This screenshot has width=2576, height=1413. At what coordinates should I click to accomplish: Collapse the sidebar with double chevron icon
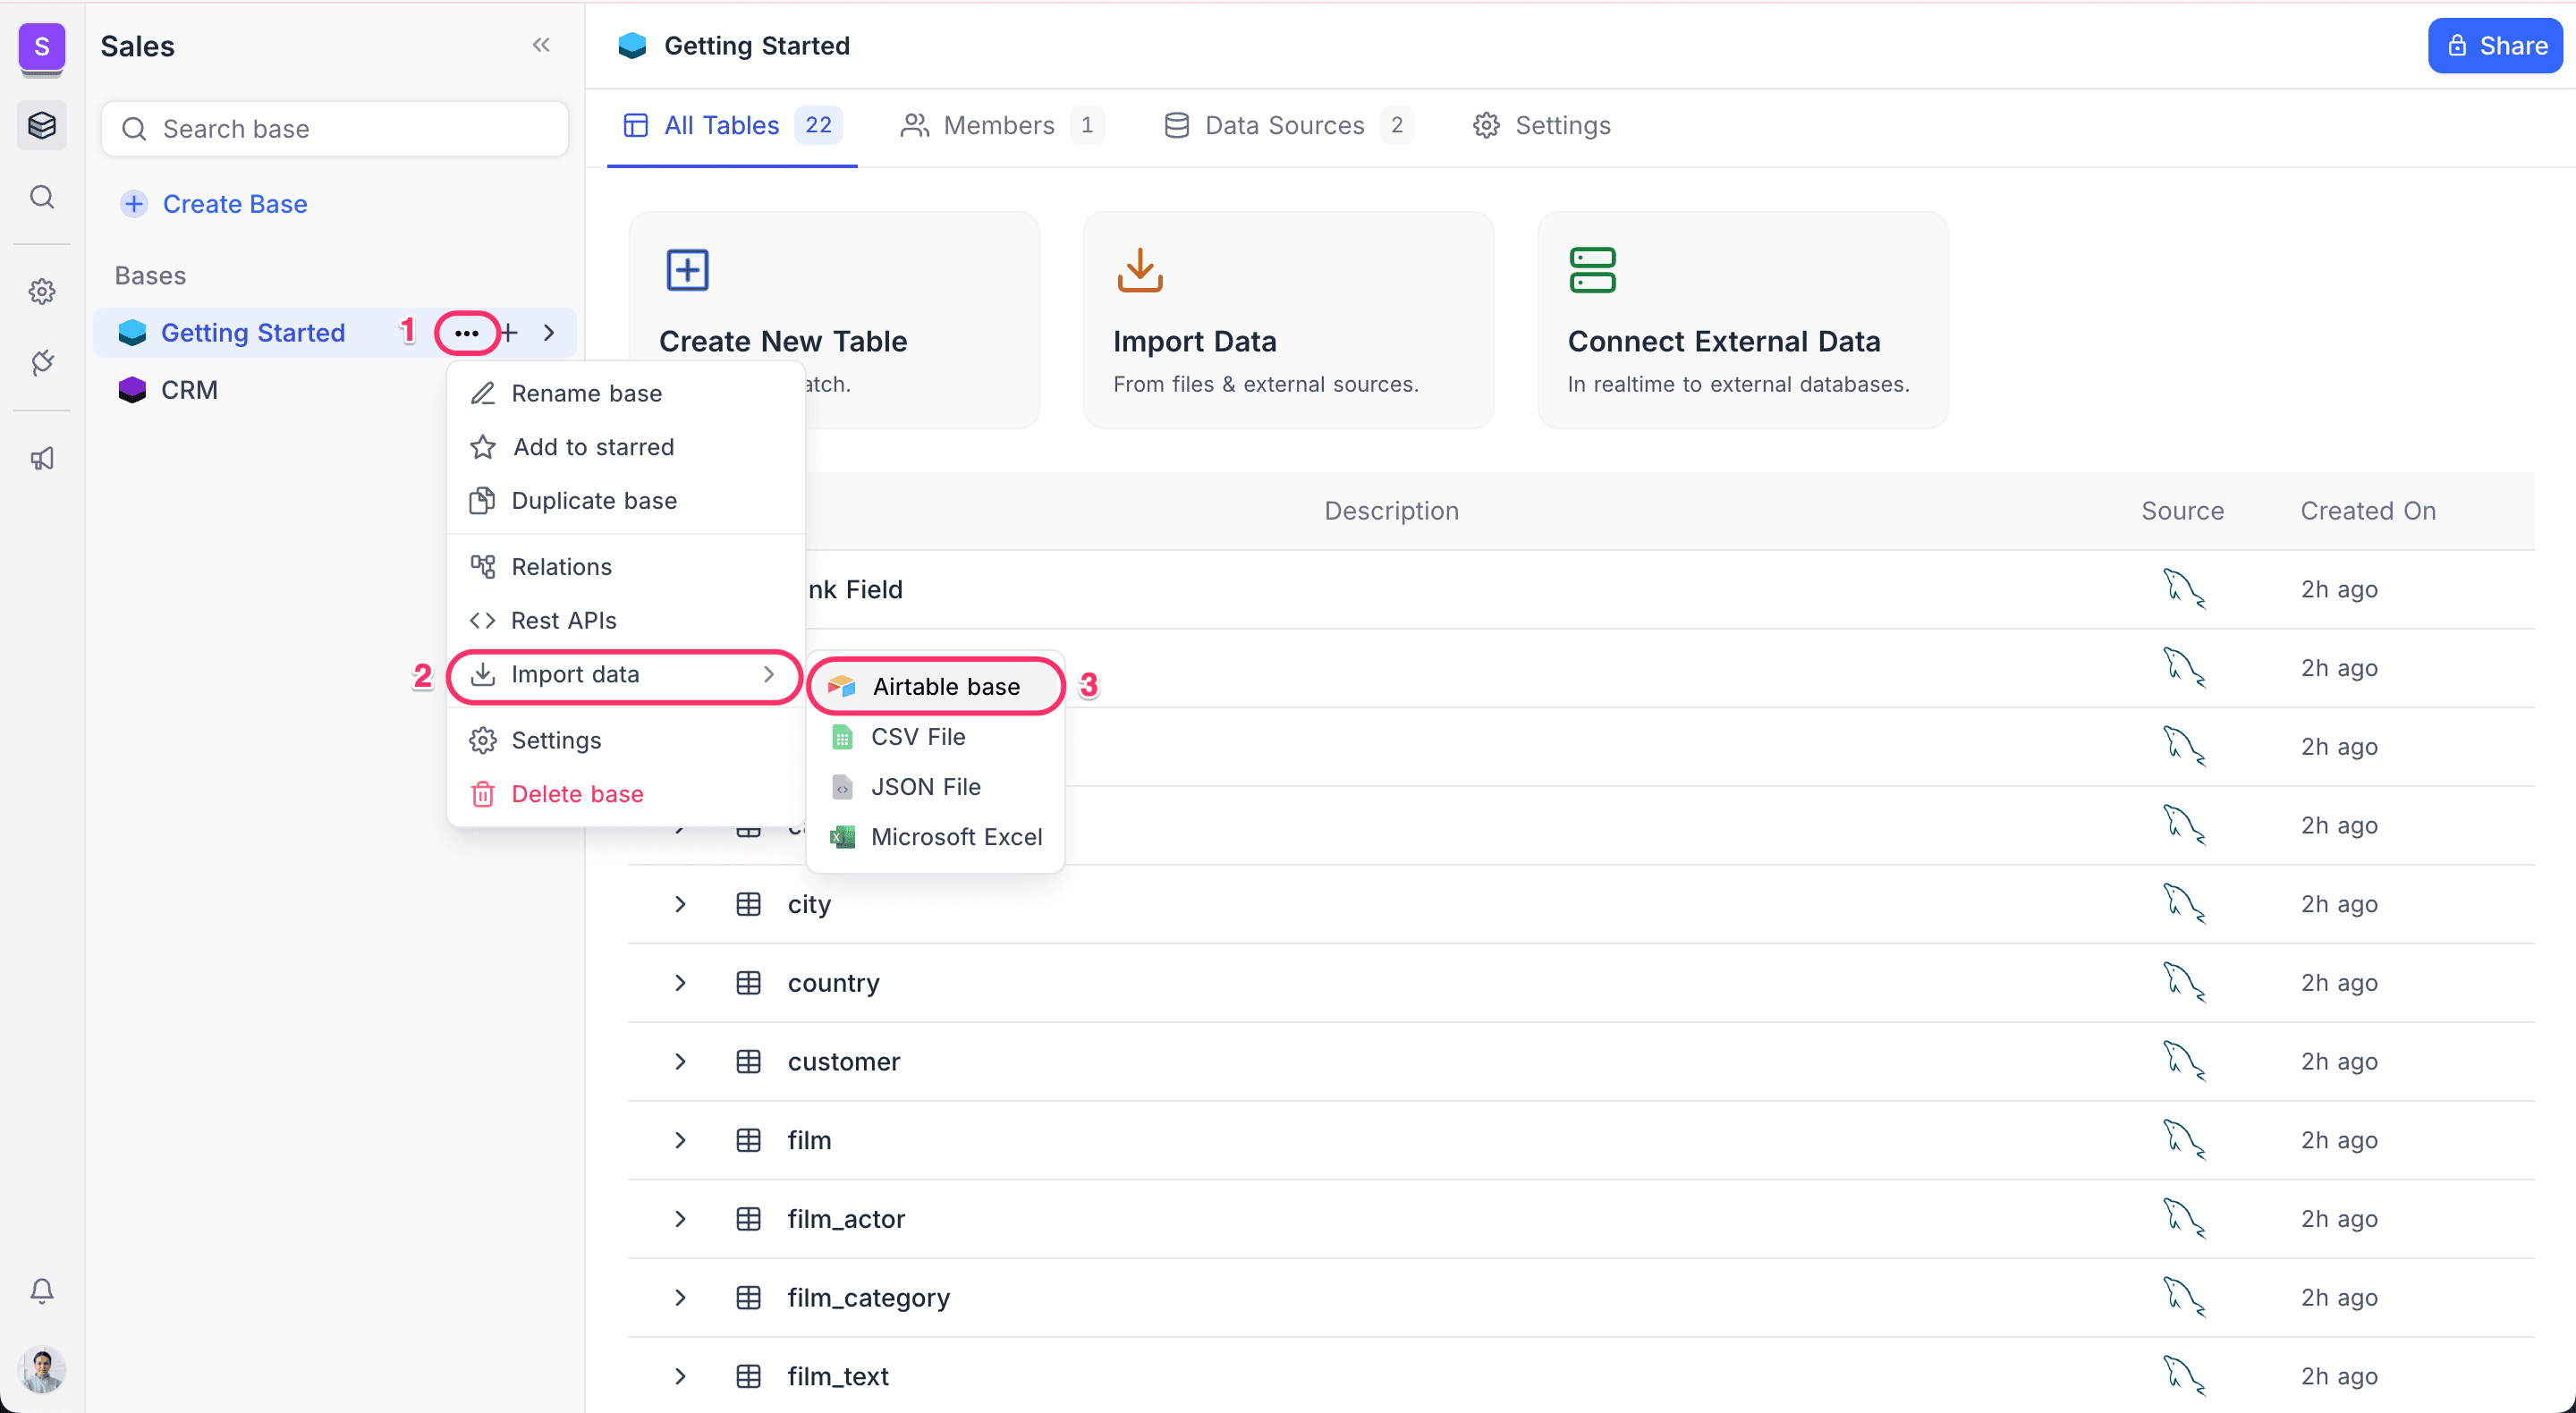coord(541,45)
